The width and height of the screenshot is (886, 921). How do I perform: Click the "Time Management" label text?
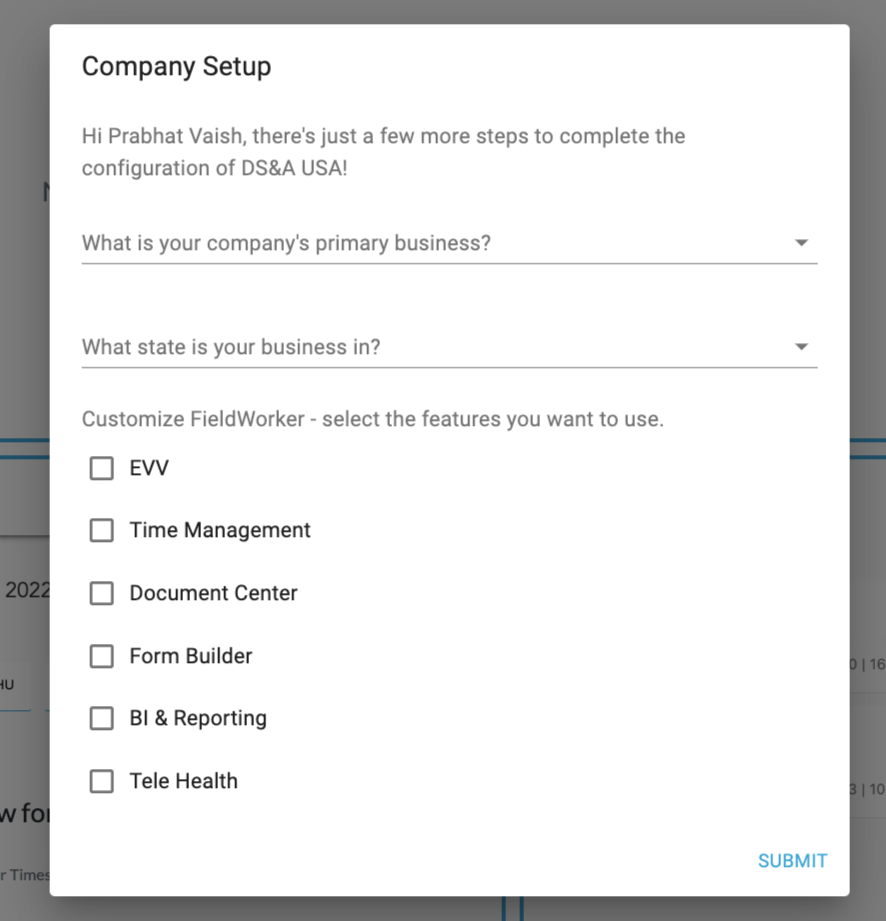[220, 531]
